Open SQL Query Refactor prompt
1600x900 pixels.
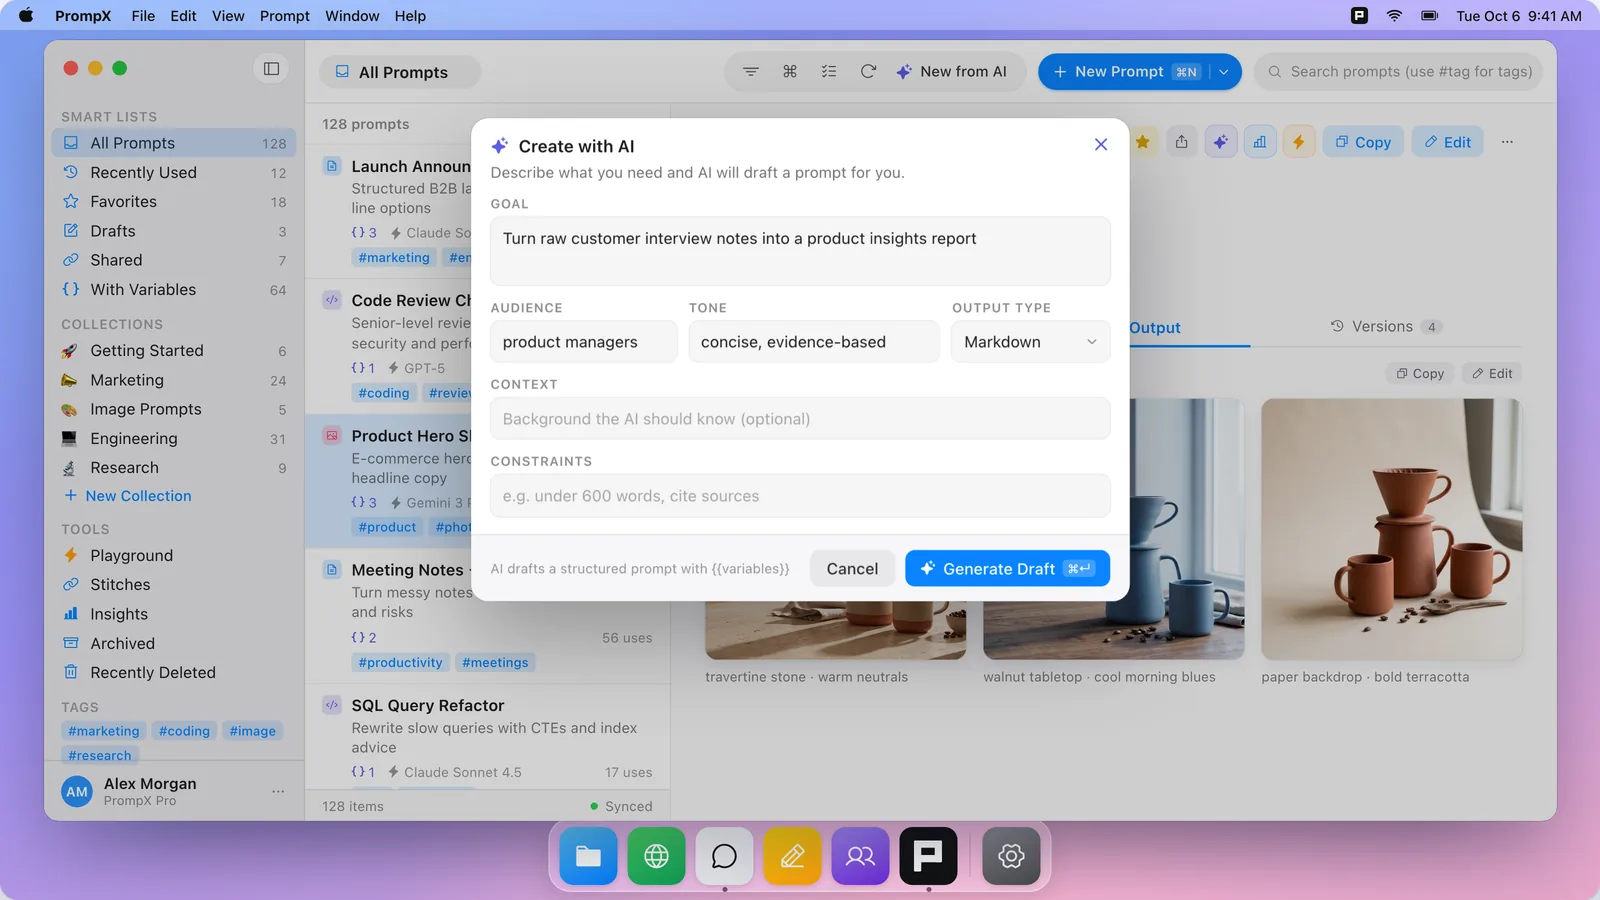pos(488,737)
